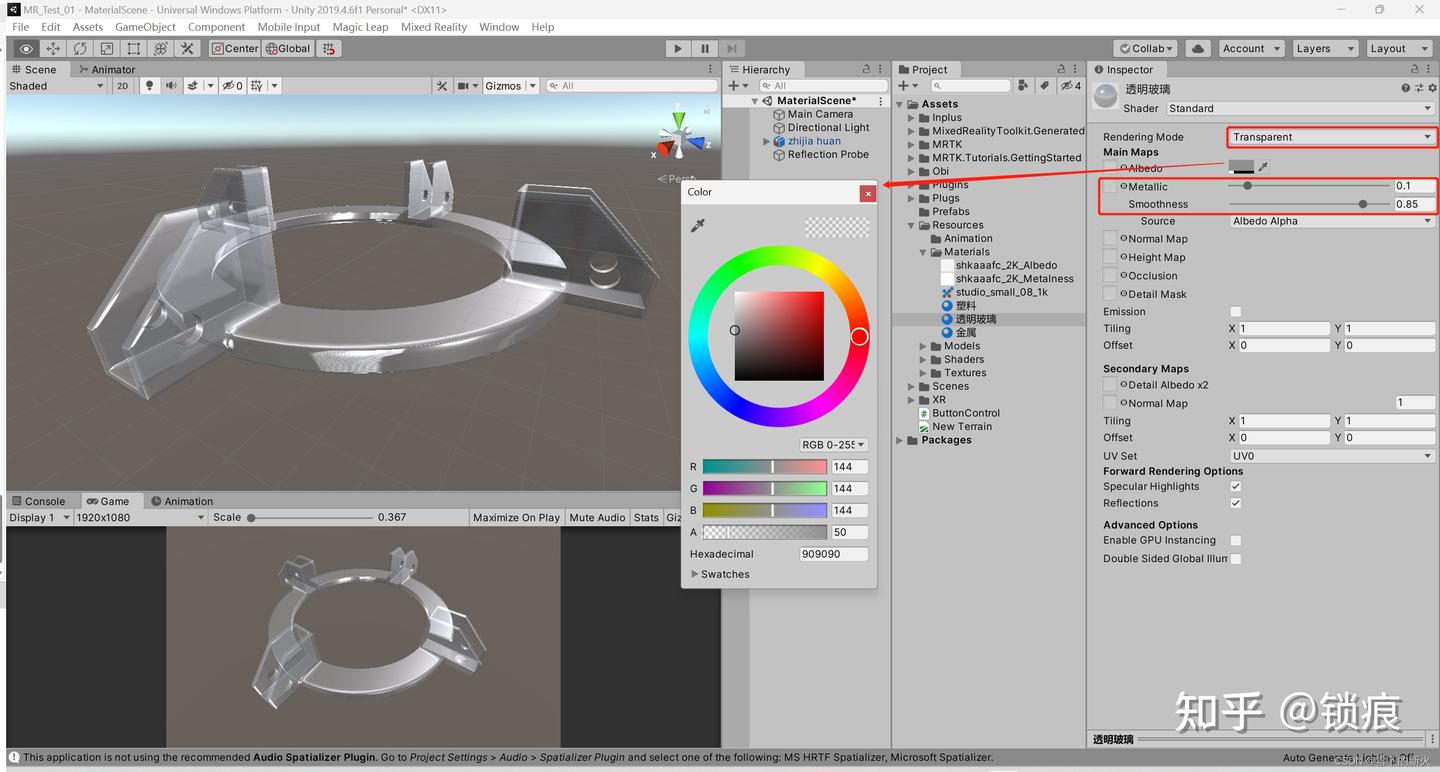Lock the Hierarchy panel
This screenshot has width=1440, height=772.
click(x=867, y=69)
